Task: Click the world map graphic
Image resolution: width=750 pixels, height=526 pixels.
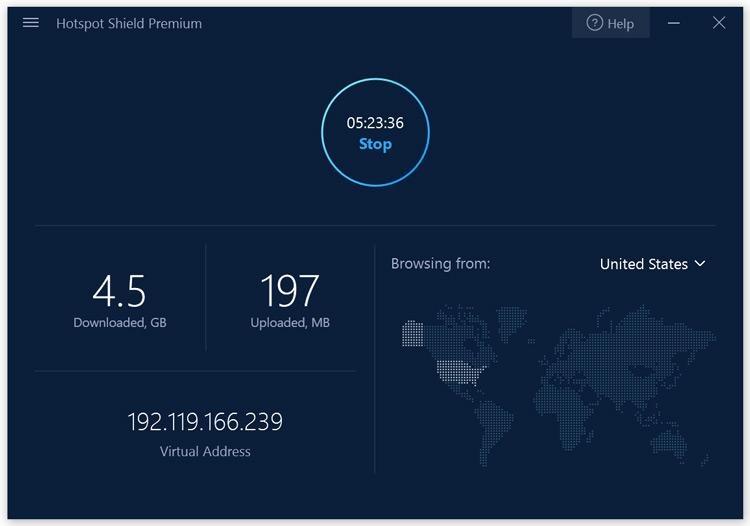Action: (x=559, y=385)
